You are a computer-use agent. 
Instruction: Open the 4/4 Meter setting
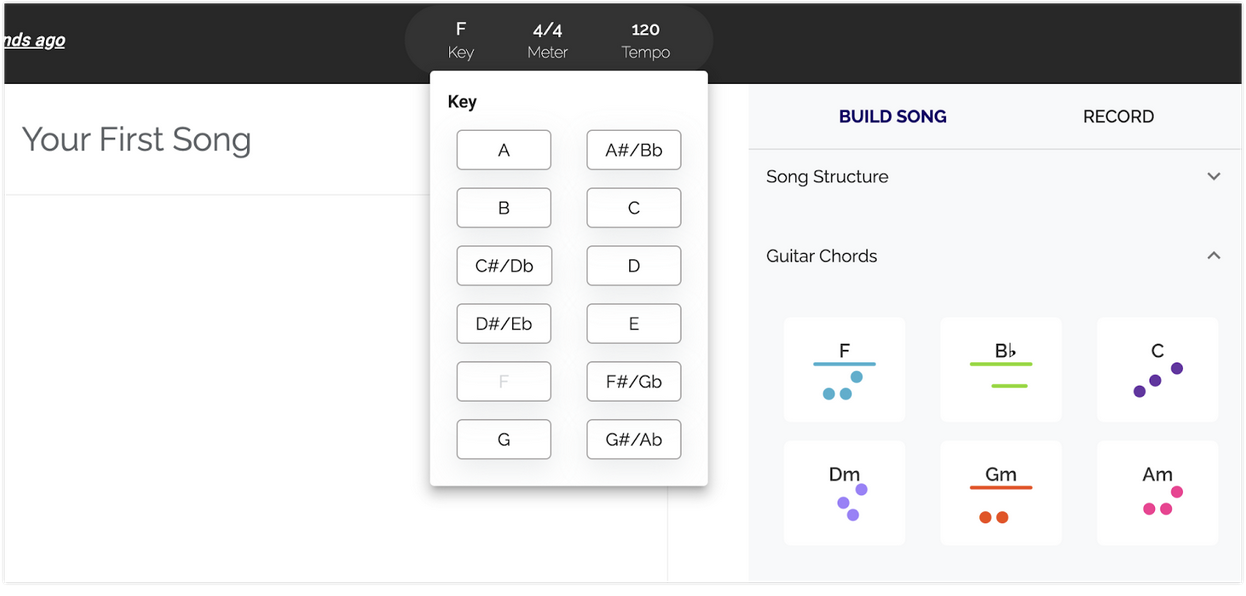[547, 40]
